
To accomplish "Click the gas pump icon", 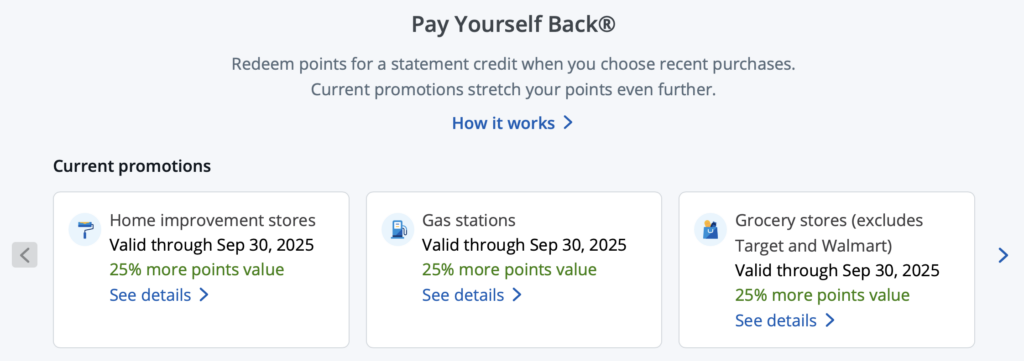I will coord(398,229).
